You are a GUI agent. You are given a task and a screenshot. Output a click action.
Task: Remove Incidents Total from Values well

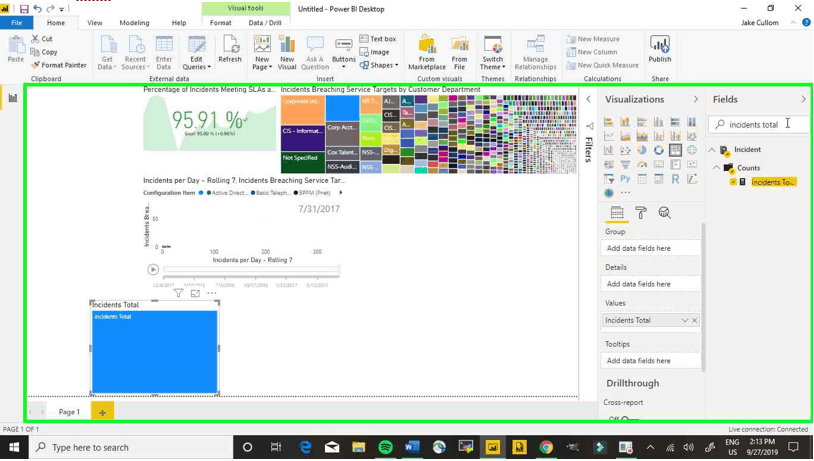pyautogui.click(x=695, y=320)
